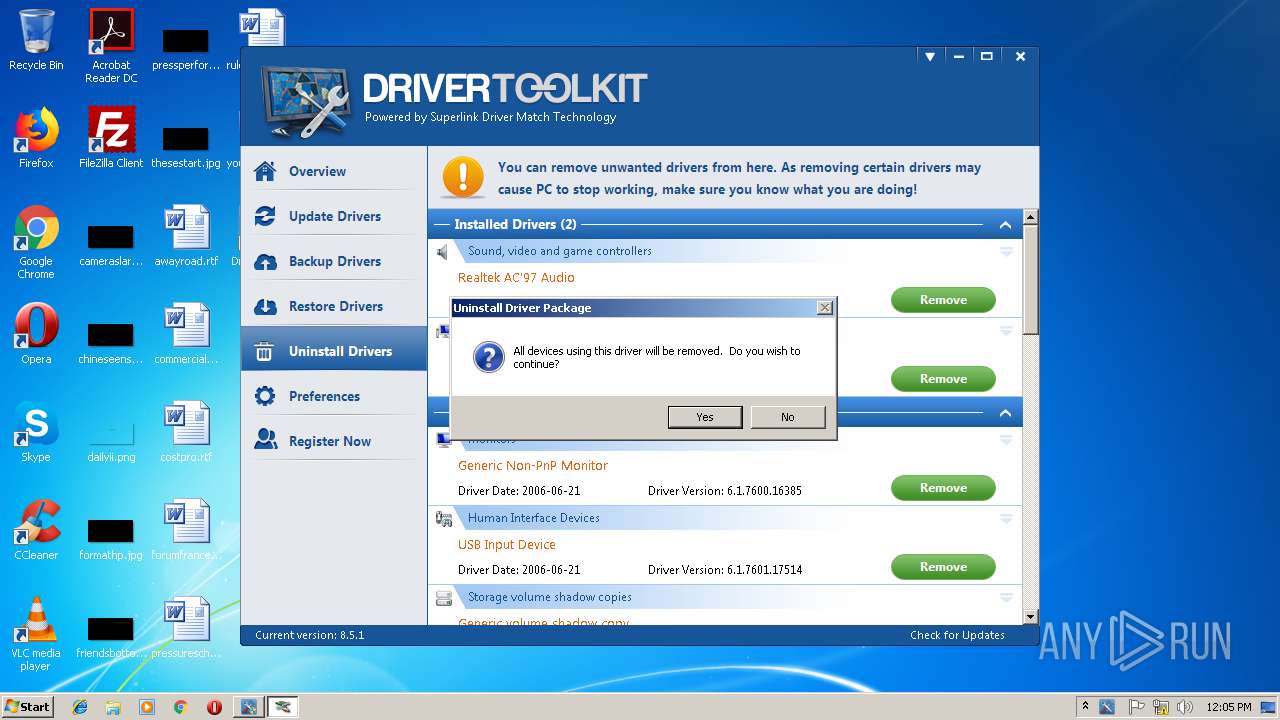This screenshot has width=1280, height=720.
Task: Select the Update Drivers refresh icon
Action: (265, 216)
